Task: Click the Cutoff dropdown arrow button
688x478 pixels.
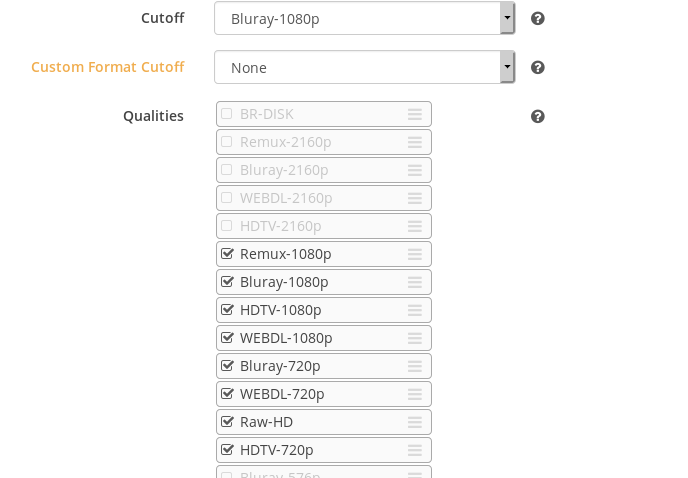Action: [507, 18]
